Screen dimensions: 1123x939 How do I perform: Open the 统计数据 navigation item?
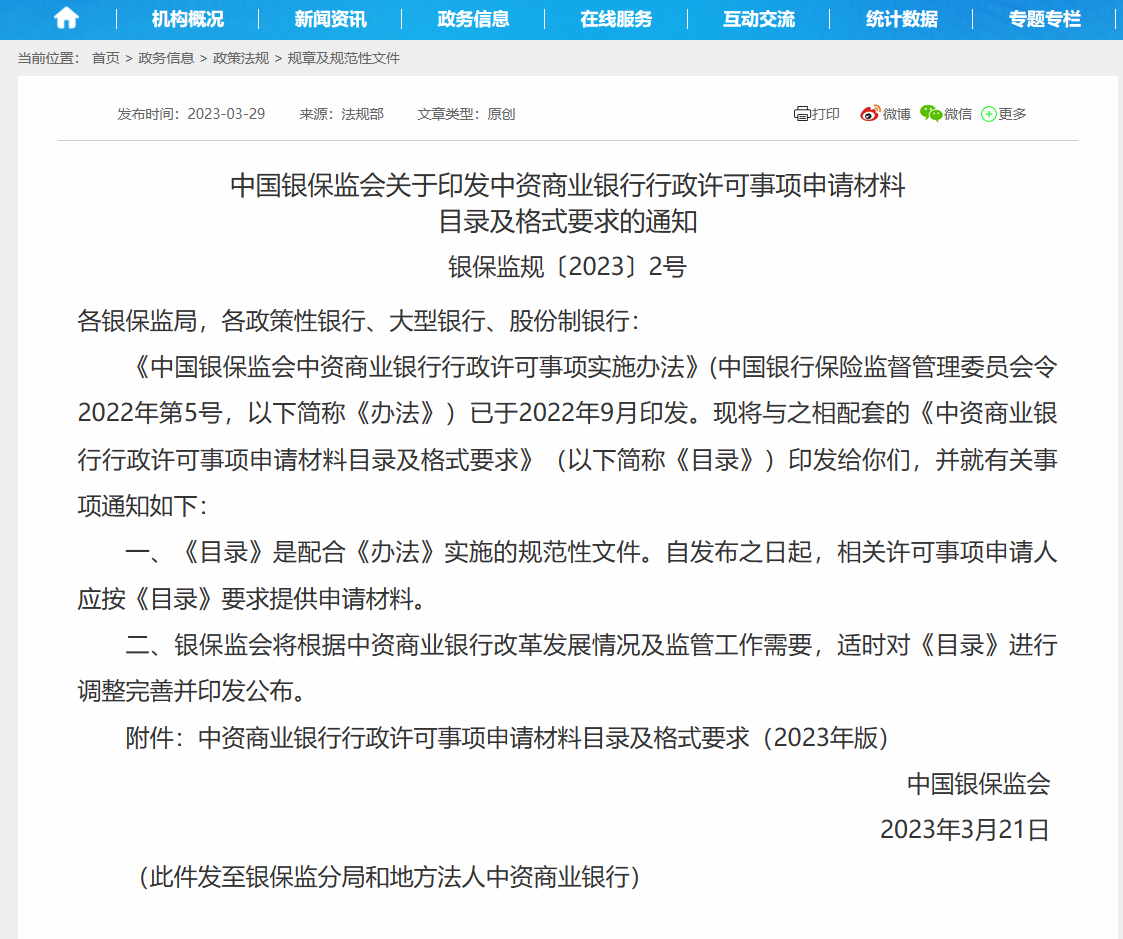point(901,19)
